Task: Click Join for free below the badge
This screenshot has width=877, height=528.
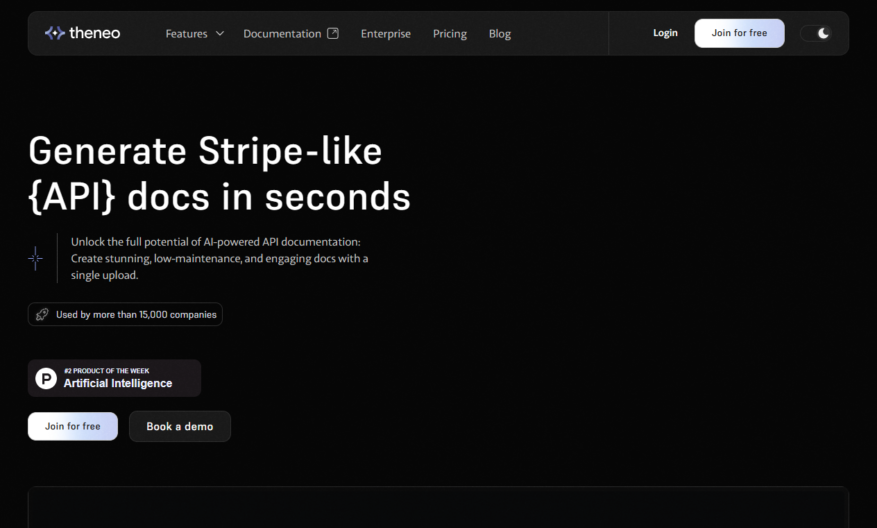Action: click(73, 426)
